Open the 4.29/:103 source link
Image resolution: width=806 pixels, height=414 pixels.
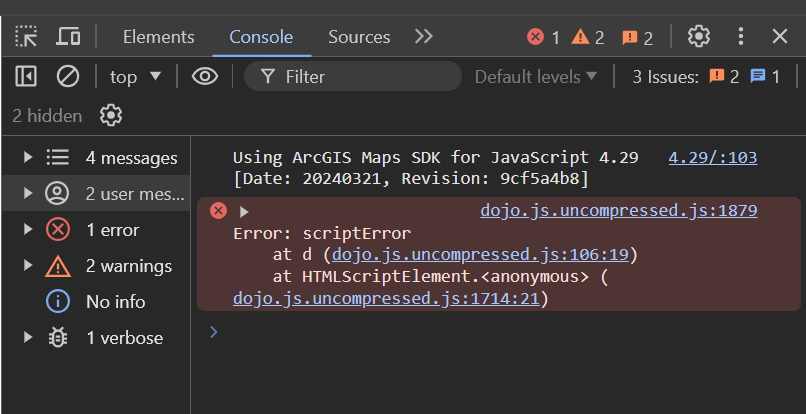[712, 157]
